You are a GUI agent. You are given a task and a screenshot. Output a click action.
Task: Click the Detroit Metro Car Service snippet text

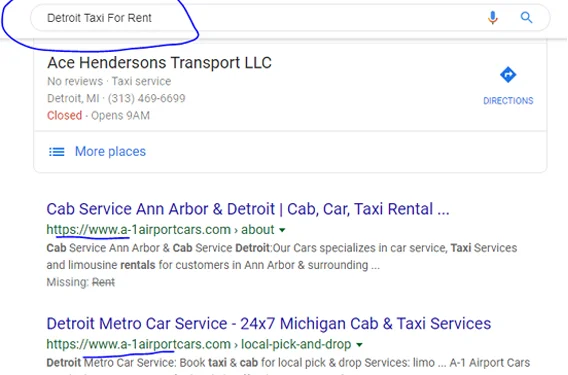click(288, 365)
